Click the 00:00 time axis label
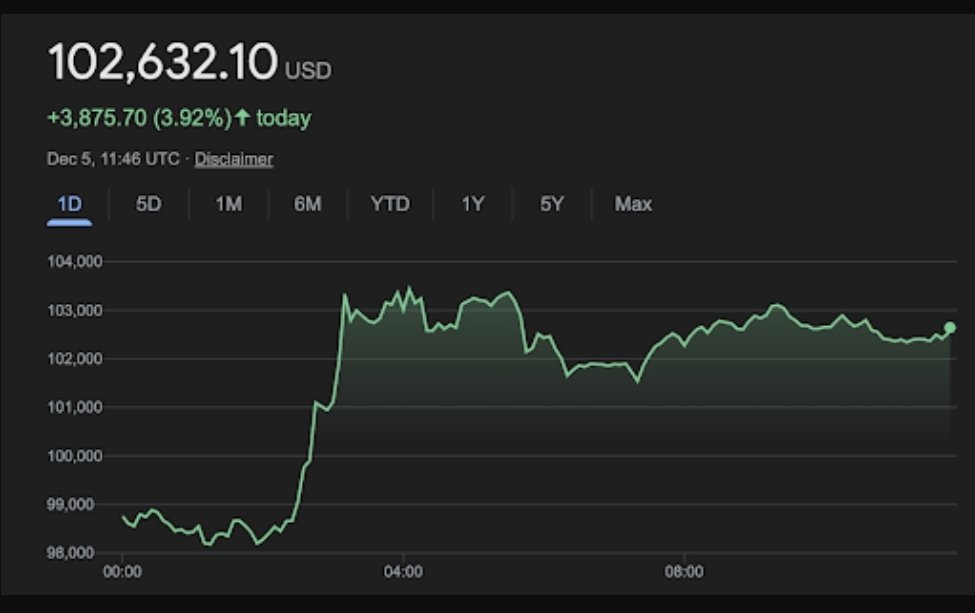975x613 pixels. pos(123,574)
